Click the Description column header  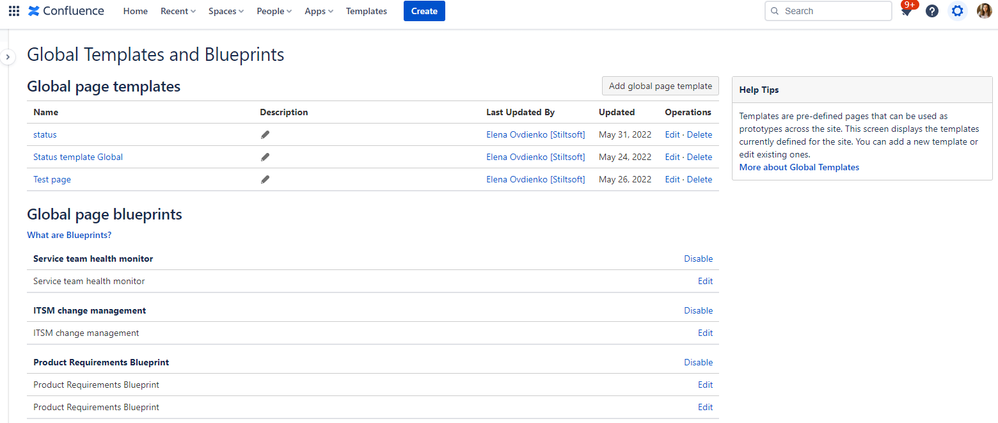(x=284, y=112)
